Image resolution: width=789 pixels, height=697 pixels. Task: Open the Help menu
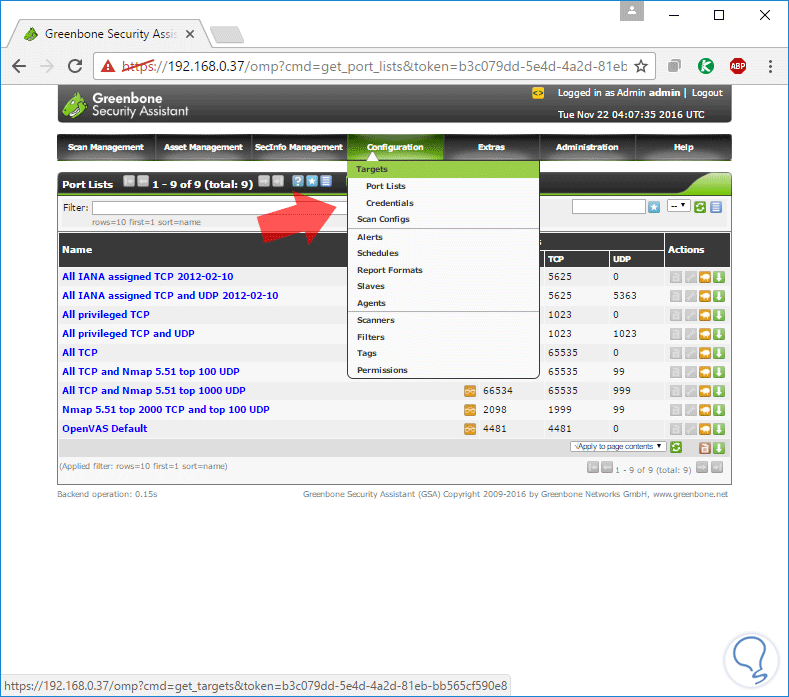pyautogui.click(x=683, y=147)
